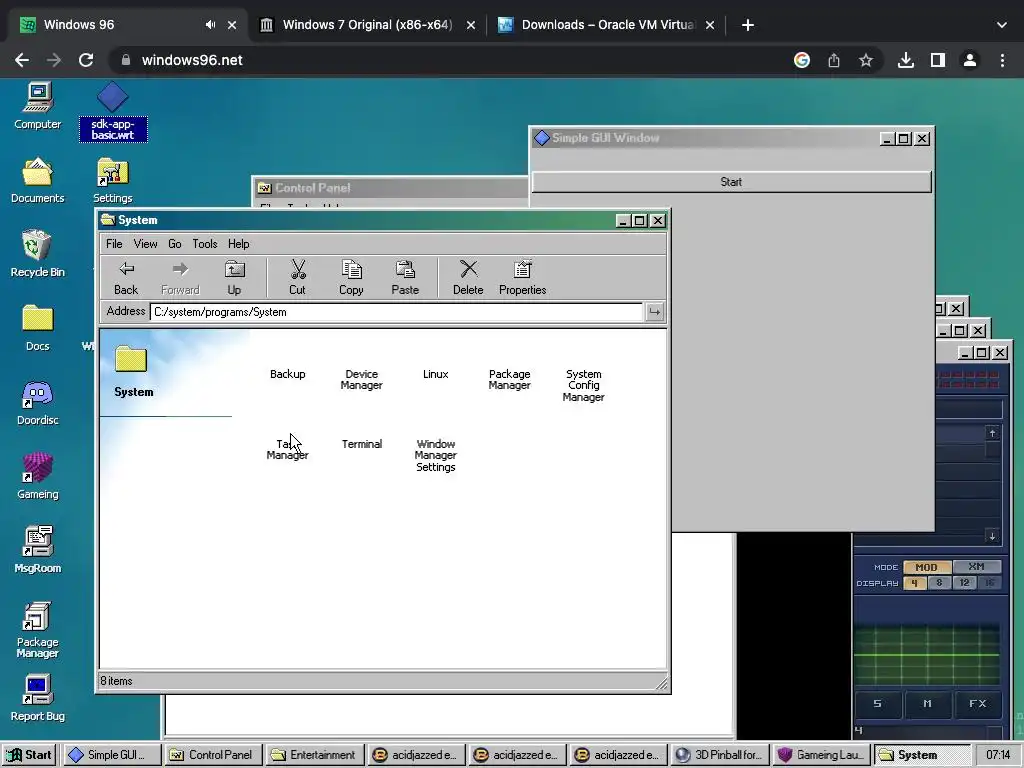Switch to Simple GUI taskbar item
1024x768 pixels.
113,755
